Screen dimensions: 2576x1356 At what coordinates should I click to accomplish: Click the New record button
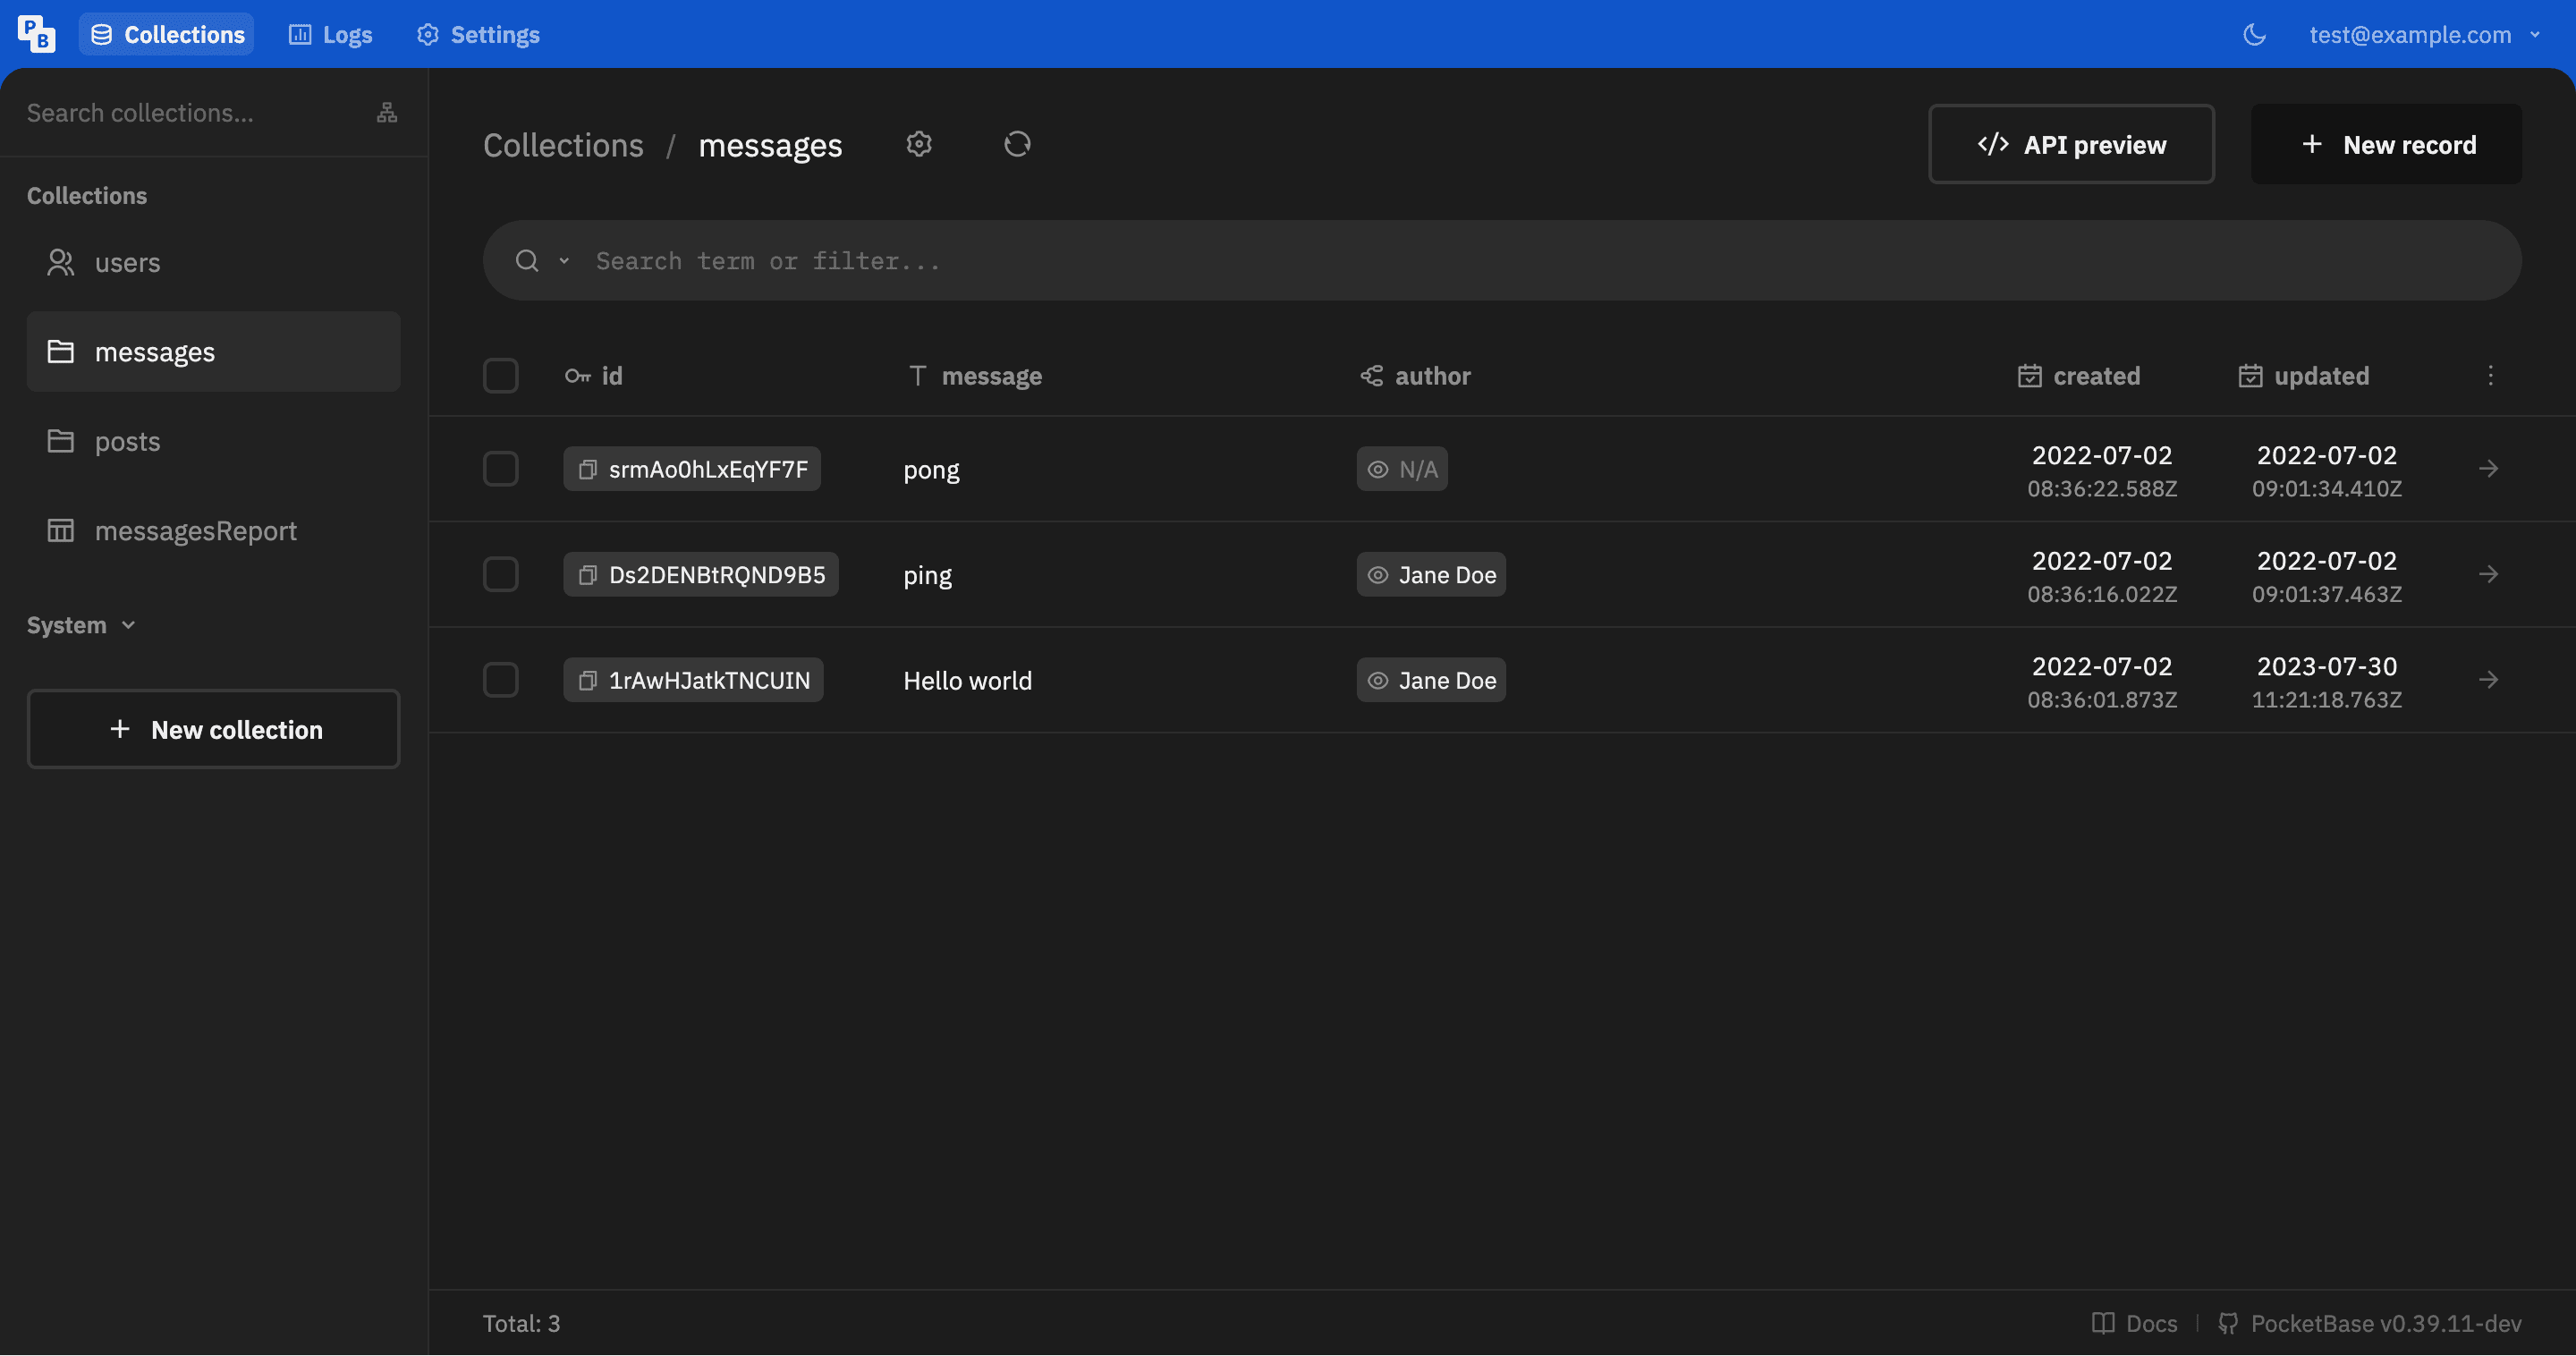(2386, 144)
